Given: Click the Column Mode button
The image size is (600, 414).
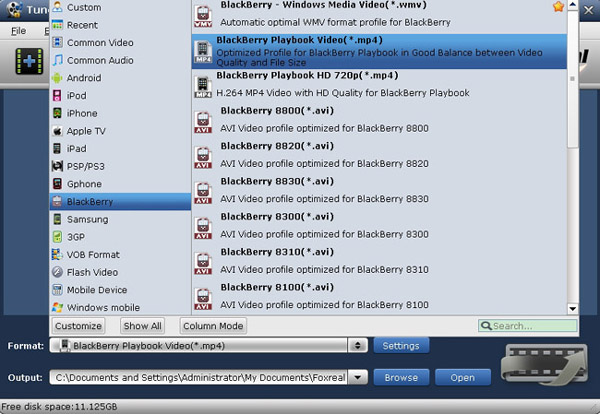Looking at the screenshot, I should (x=213, y=326).
